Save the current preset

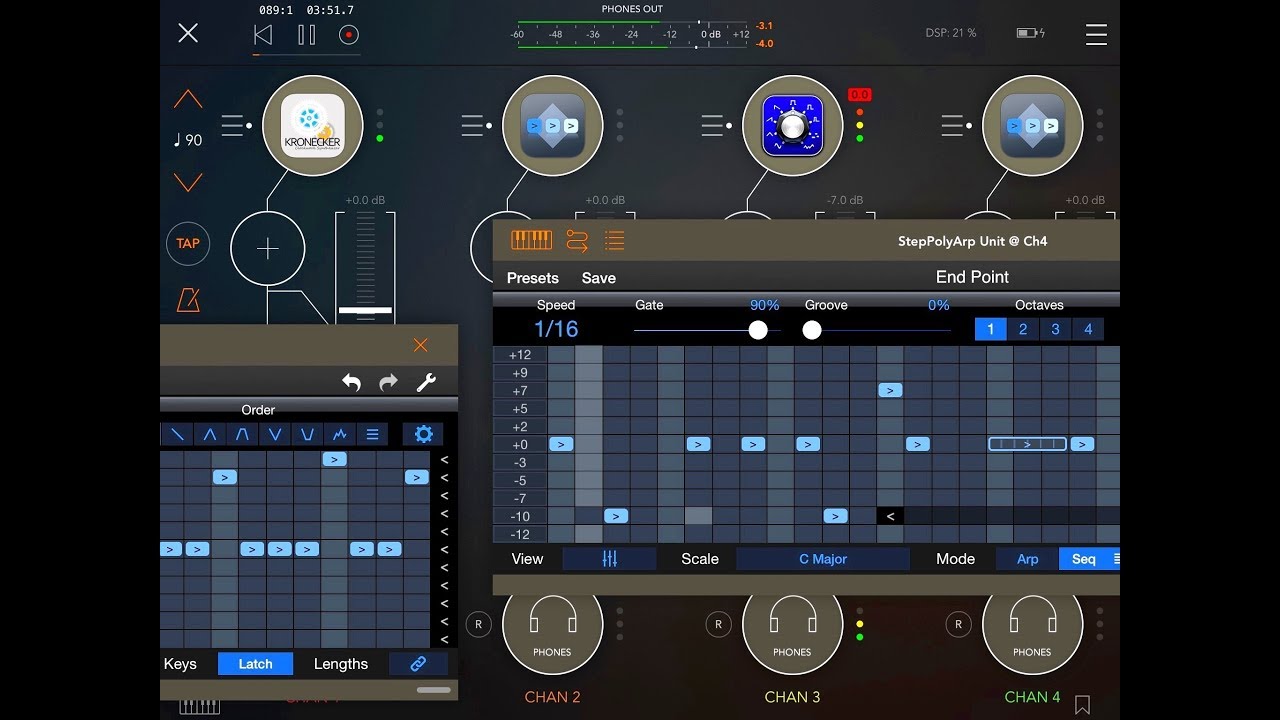click(x=599, y=278)
